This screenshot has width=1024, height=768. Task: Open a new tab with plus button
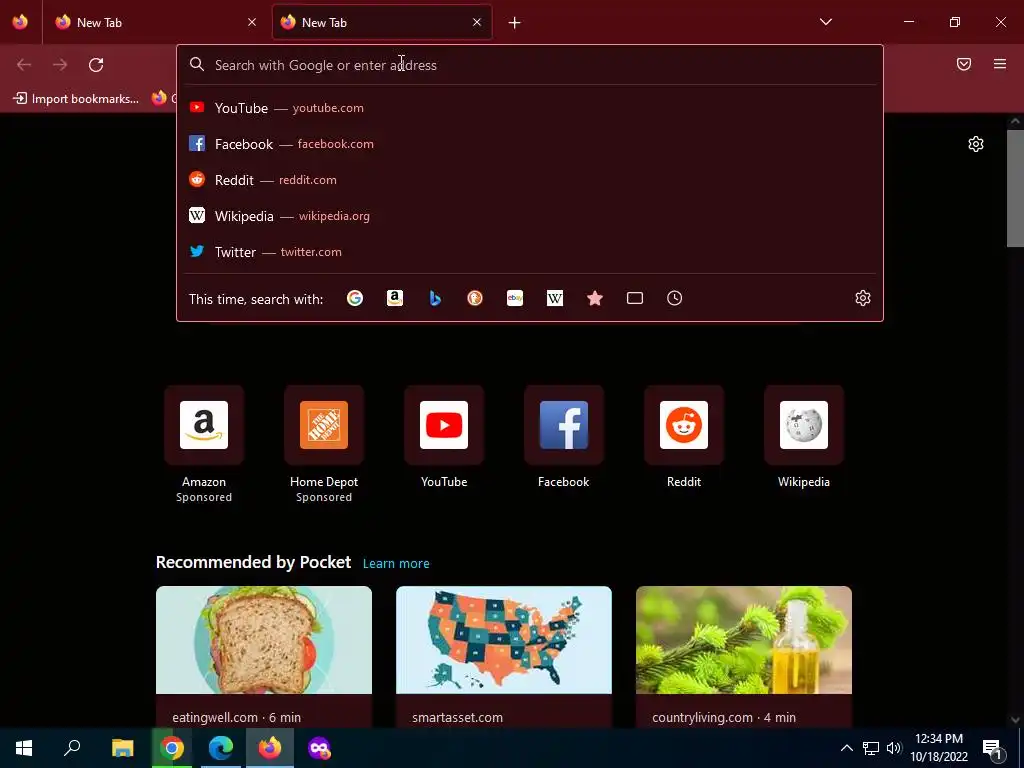click(515, 23)
